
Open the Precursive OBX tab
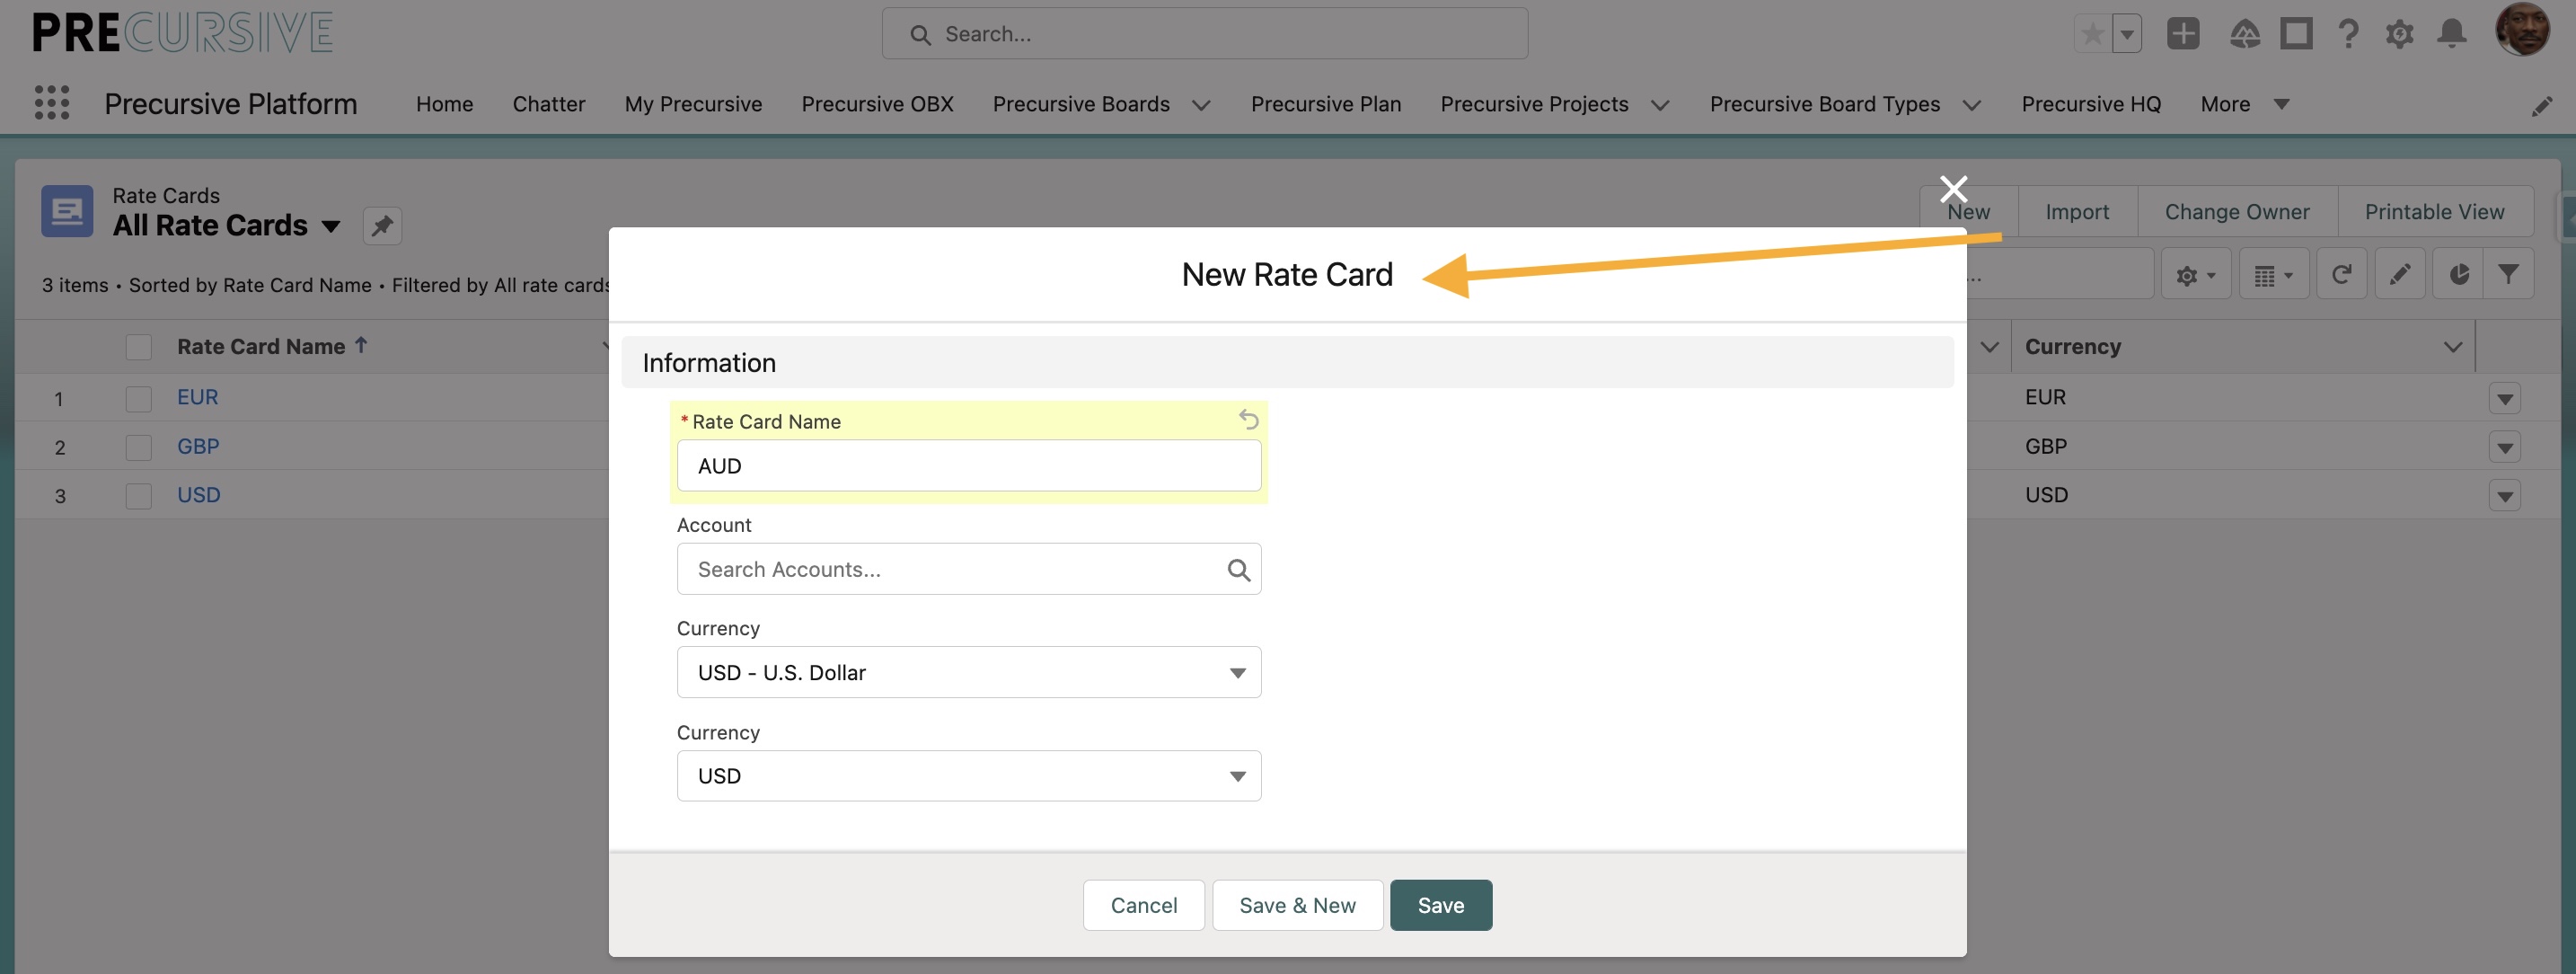pos(877,104)
